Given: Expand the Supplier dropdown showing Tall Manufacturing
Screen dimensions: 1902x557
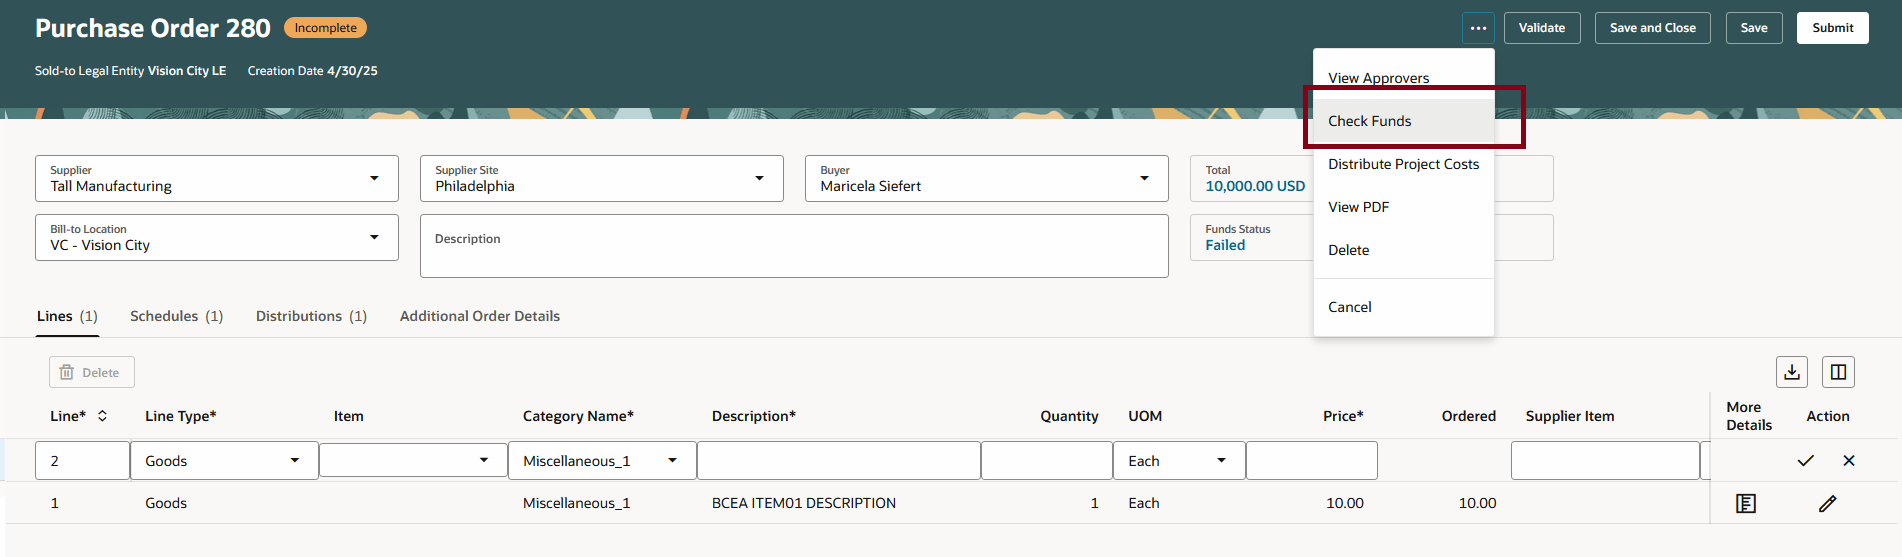Looking at the screenshot, I should pyautogui.click(x=374, y=179).
